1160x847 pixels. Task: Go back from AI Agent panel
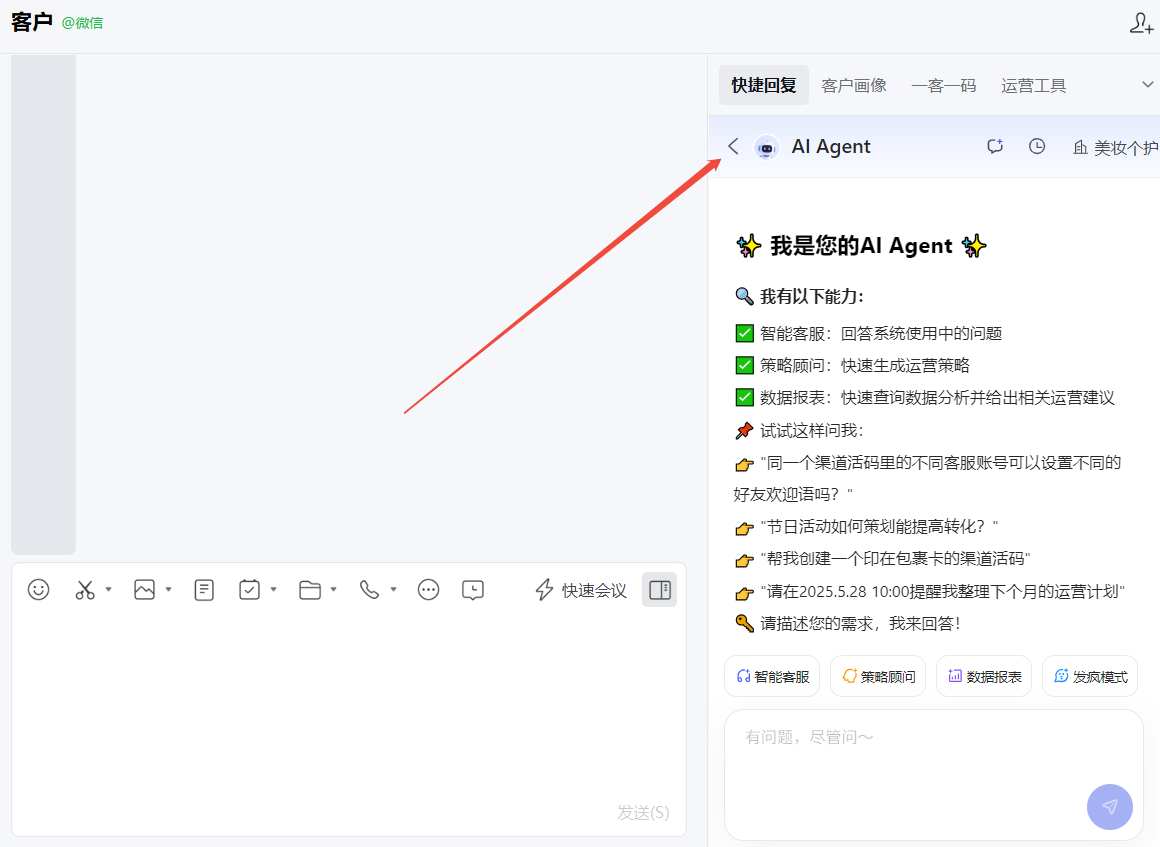click(x=733, y=147)
